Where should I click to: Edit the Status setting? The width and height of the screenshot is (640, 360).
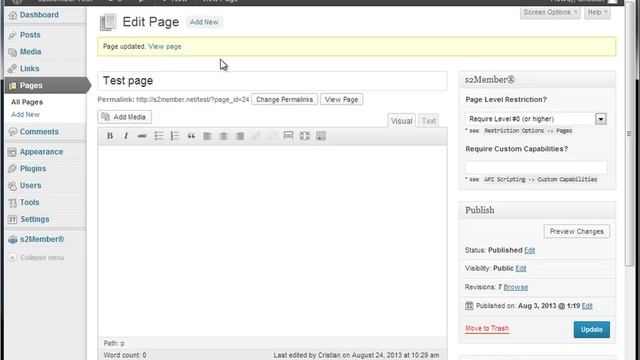click(529, 250)
